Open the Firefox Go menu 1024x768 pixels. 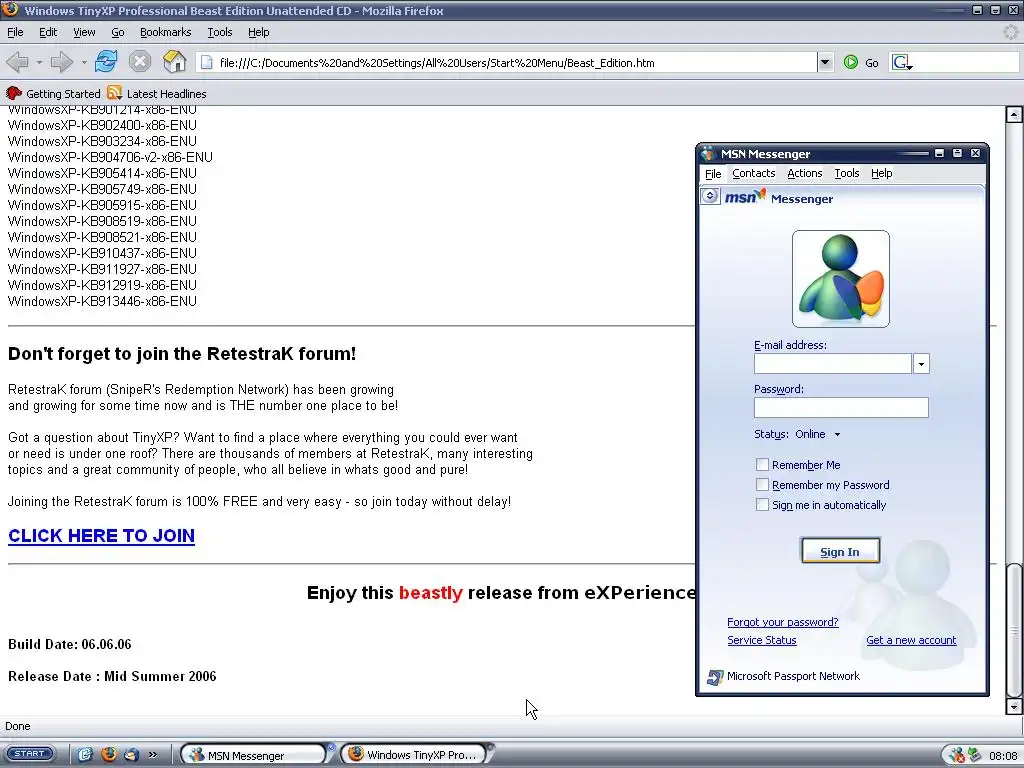click(x=118, y=32)
